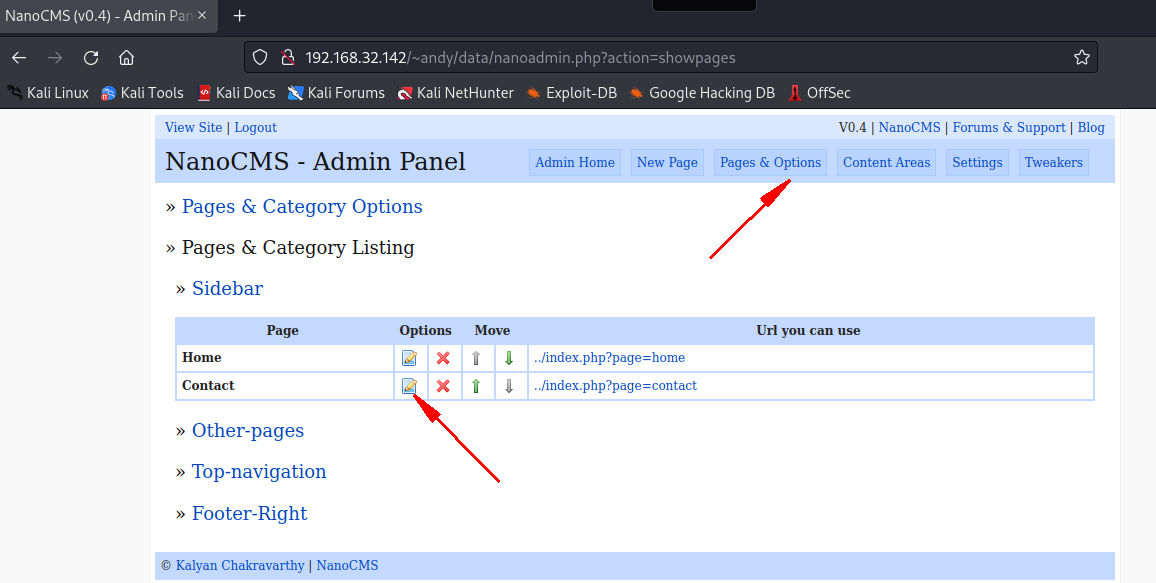The height and width of the screenshot is (583, 1156).
Task: Open browser home page icon
Action: pos(127,57)
